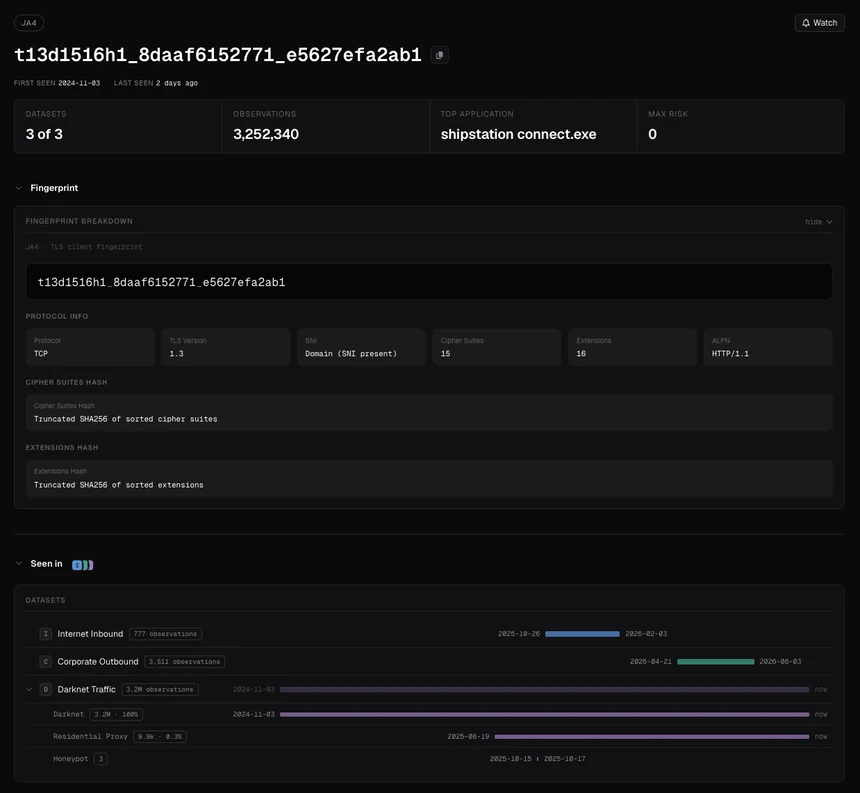Click the SNI Domain card
860x793 pixels.
(x=361, y=347)
